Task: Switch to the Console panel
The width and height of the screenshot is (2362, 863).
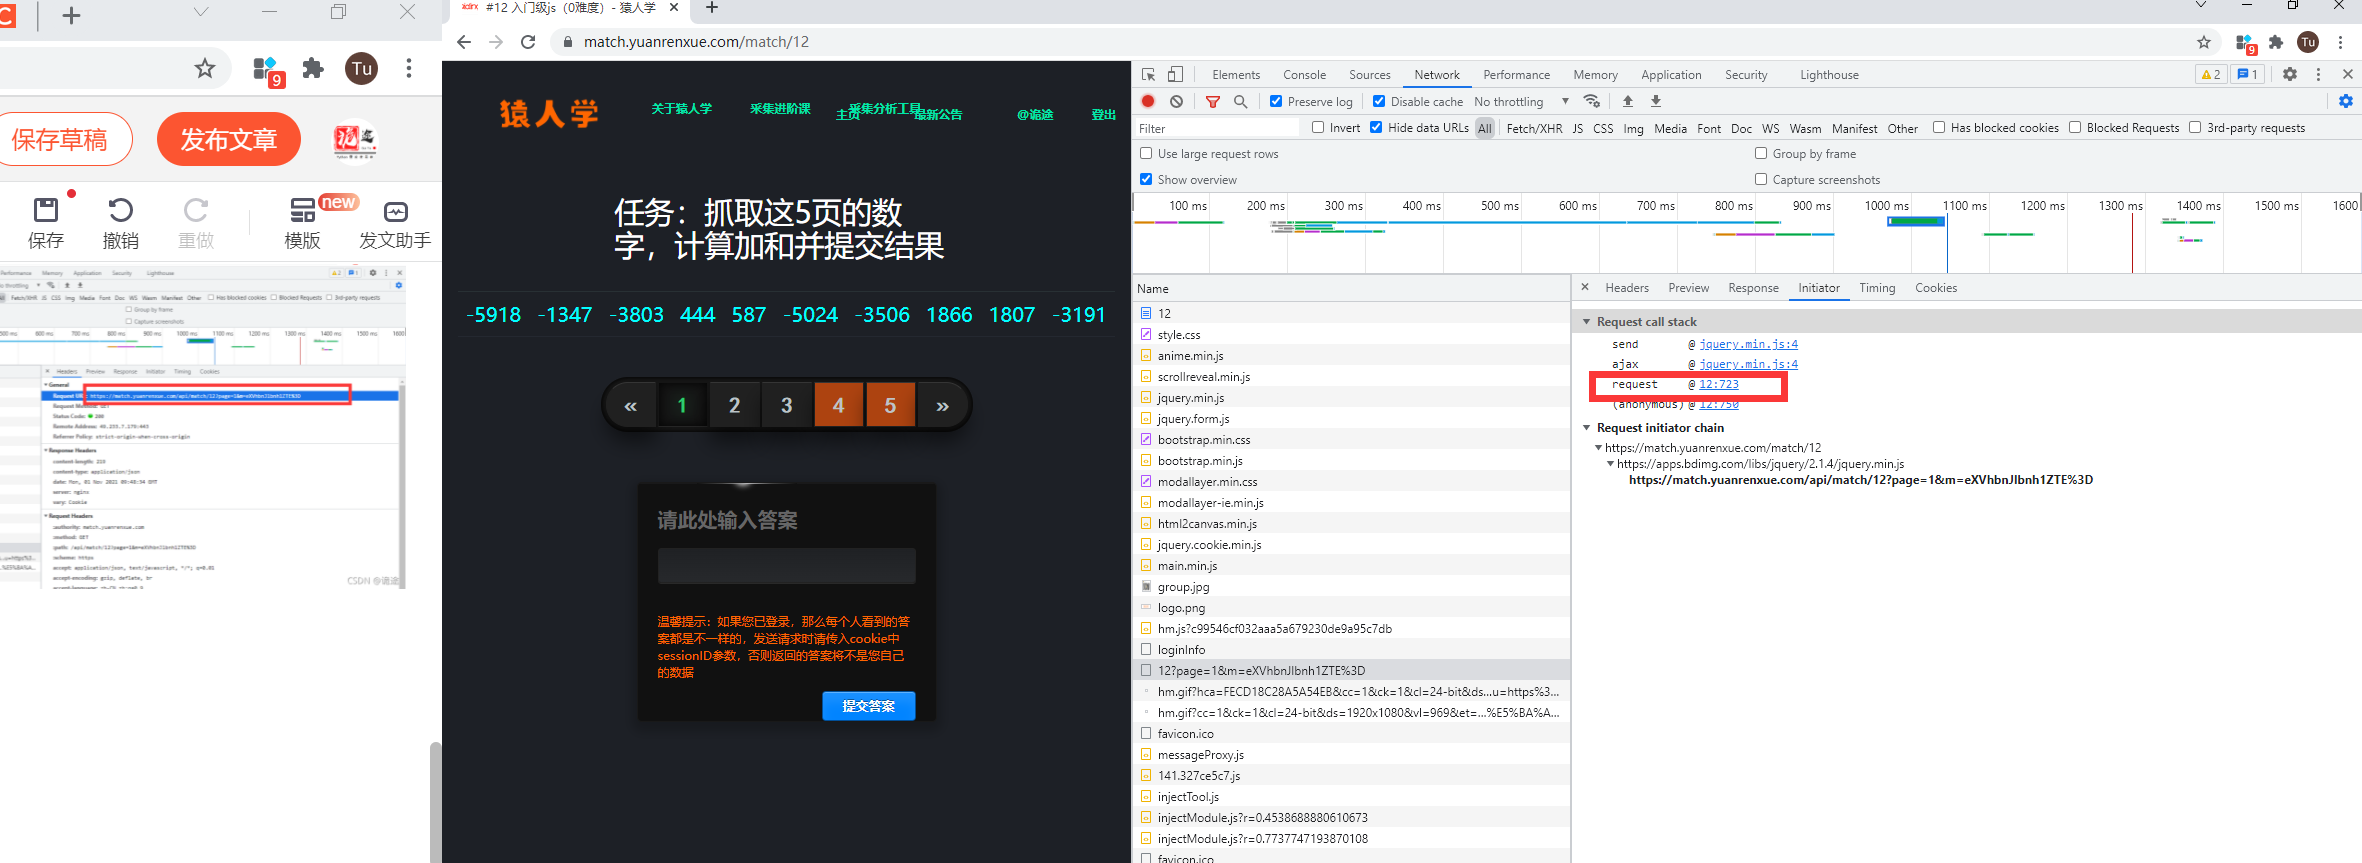Action: tap(1304, 75)
